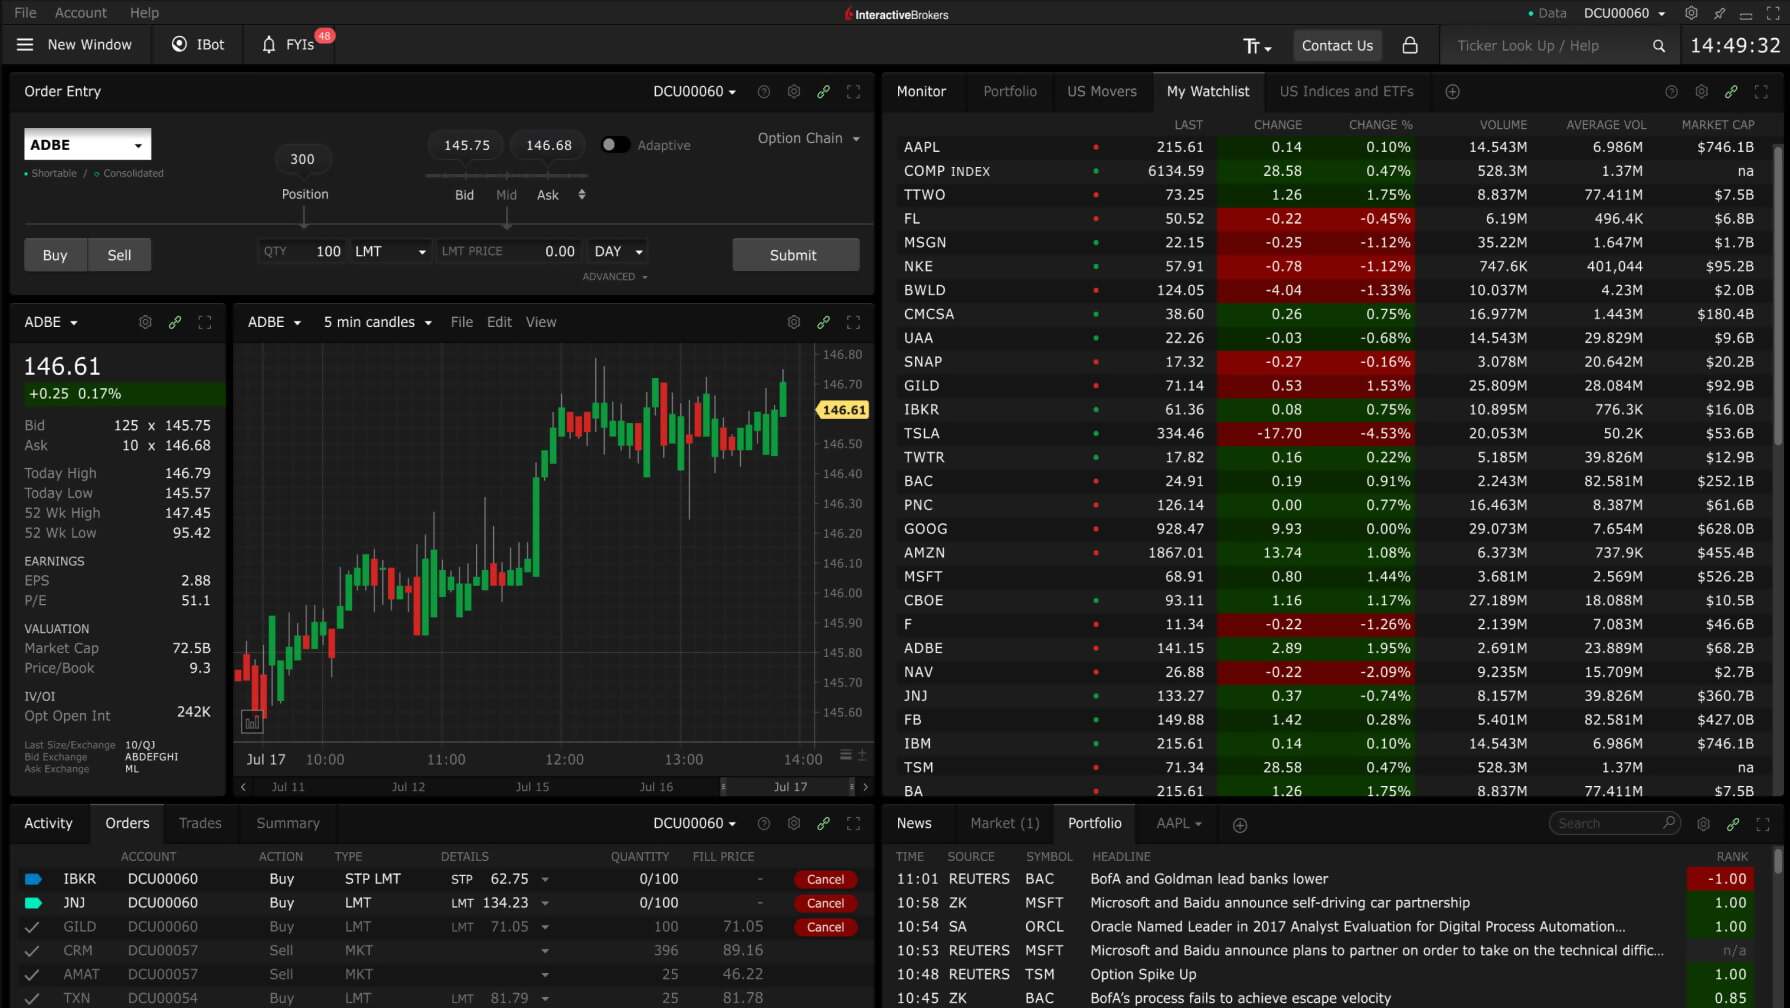The width and height of the screenshot is (1790, 1008).
Task: Open the Option Chain dropdown
Action: (x=808, y=138)
